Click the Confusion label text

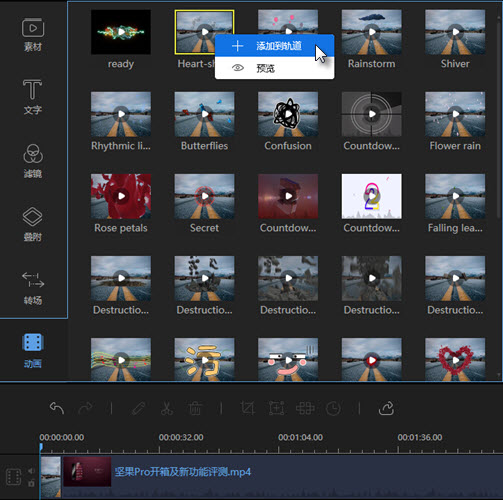pos(288,146)
